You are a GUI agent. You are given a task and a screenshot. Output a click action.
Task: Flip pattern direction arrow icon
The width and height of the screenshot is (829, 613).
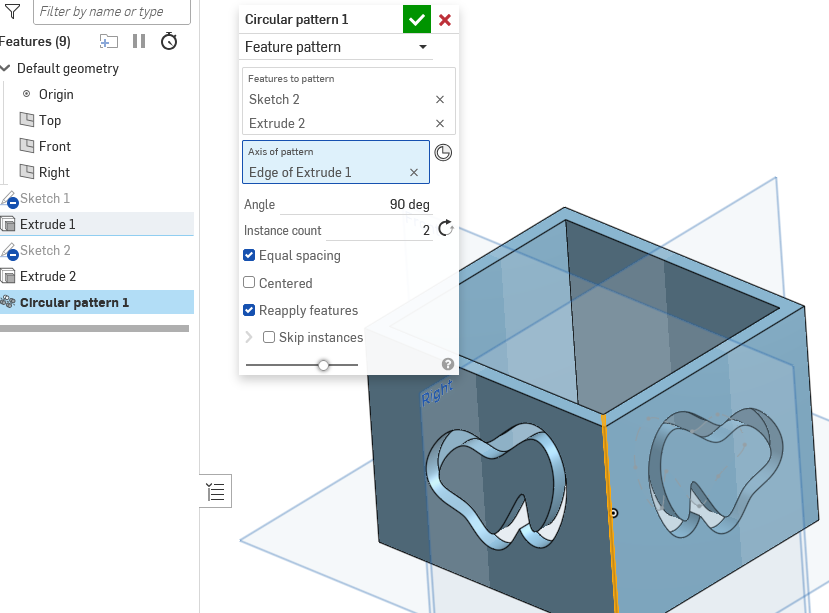coord(446,228)
